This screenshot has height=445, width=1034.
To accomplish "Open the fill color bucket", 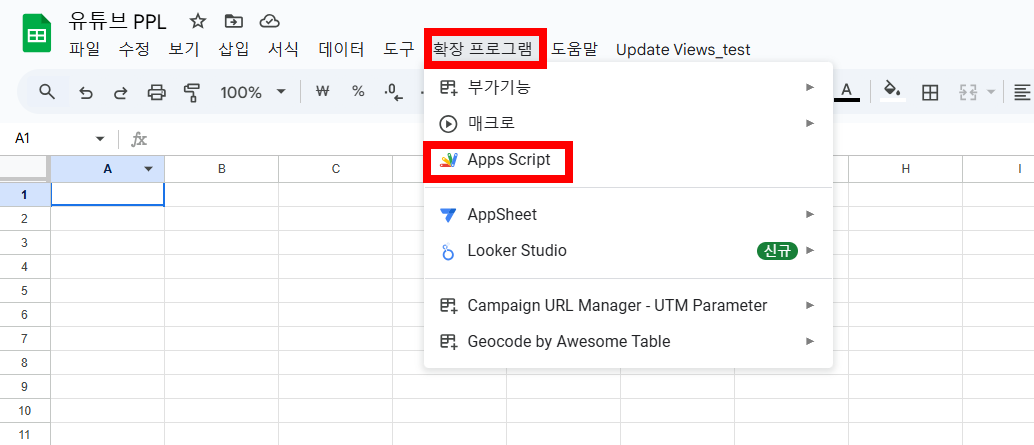I will (892, 91).
